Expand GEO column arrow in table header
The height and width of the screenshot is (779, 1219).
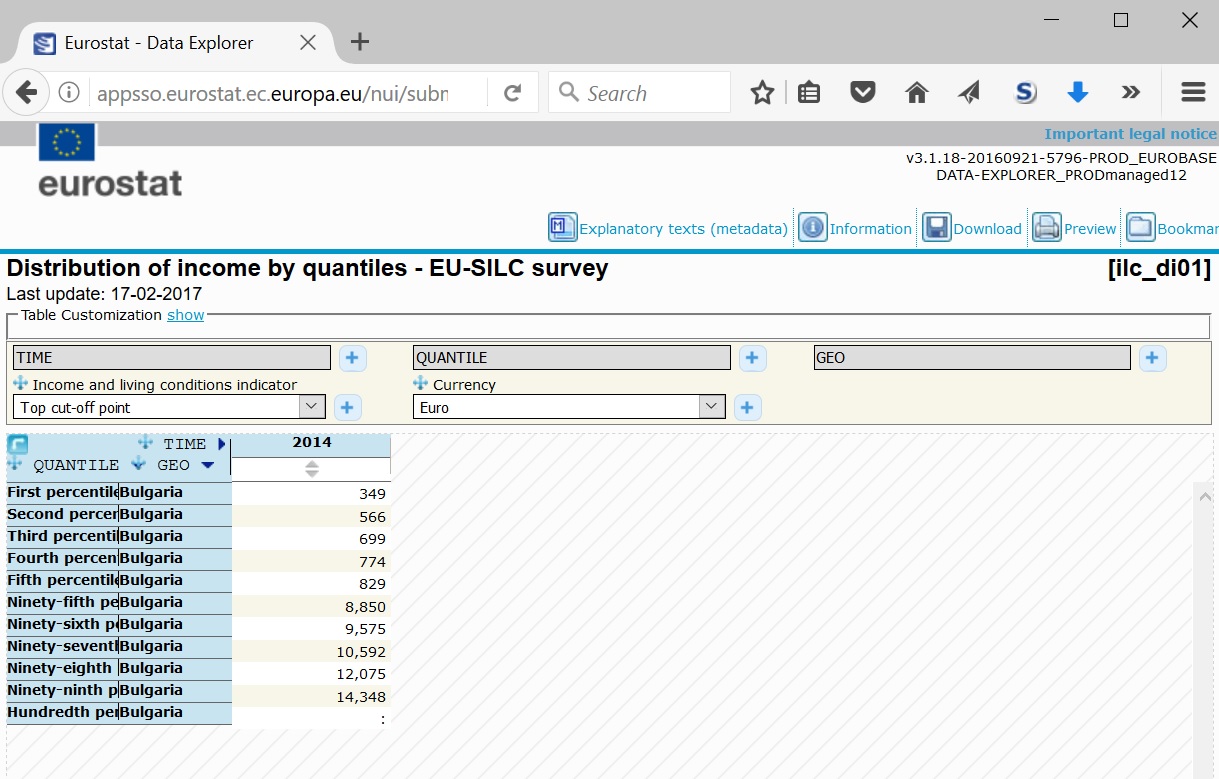click(x=207, y=465)
